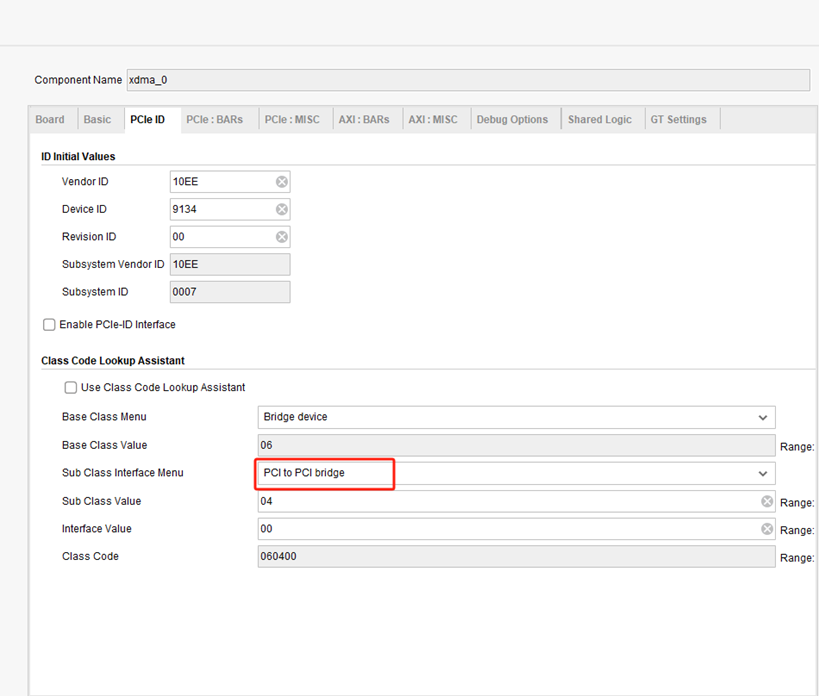819x696 pixels.
Task: Switch to the PCIe : BARs tab
Action: [x=215, y=120]
